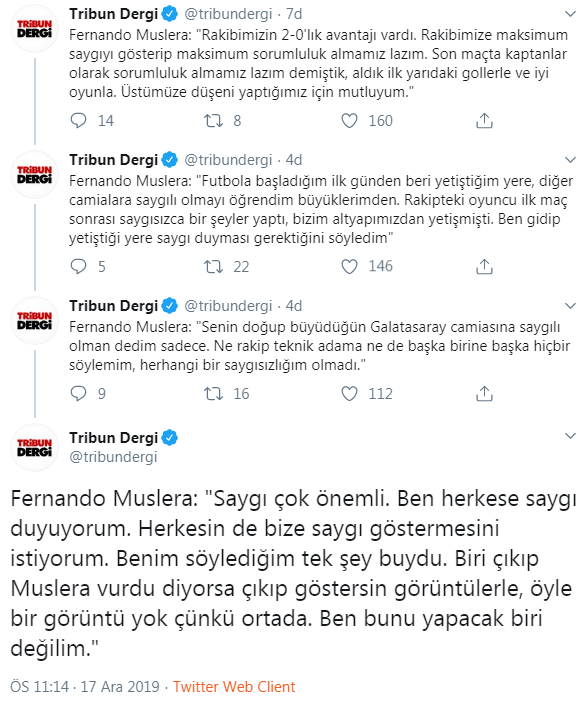587x704 pixels.
Task: Reply to the tweet with 9 replies
Action: coord(79,393)
